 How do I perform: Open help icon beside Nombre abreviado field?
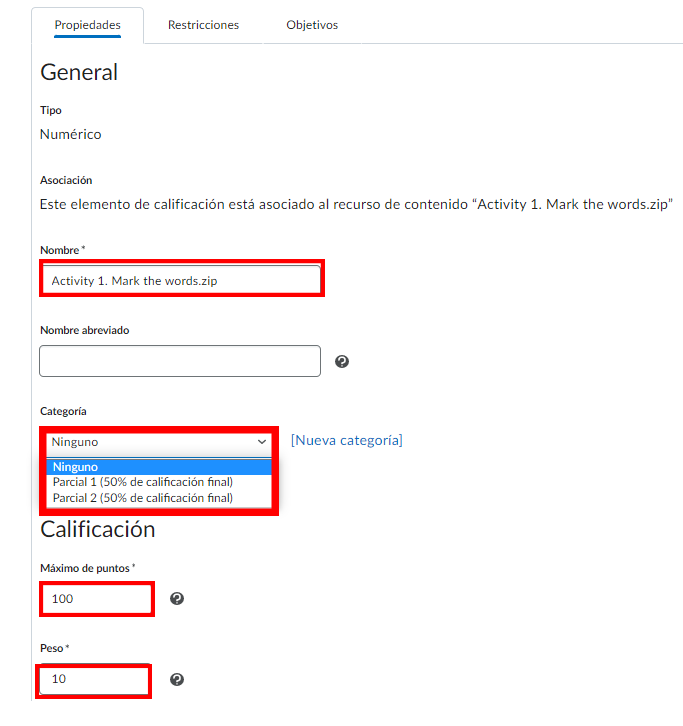point(342,362)
